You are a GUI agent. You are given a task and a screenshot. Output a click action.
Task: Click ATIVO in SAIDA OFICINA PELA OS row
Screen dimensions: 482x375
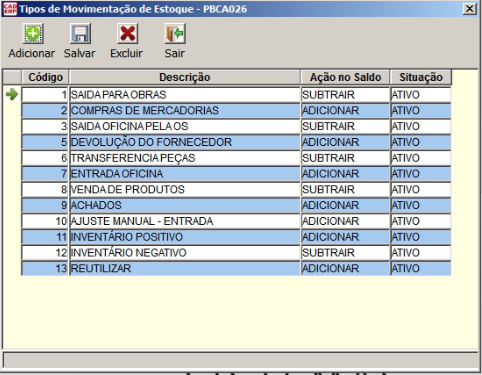[421, 126]
